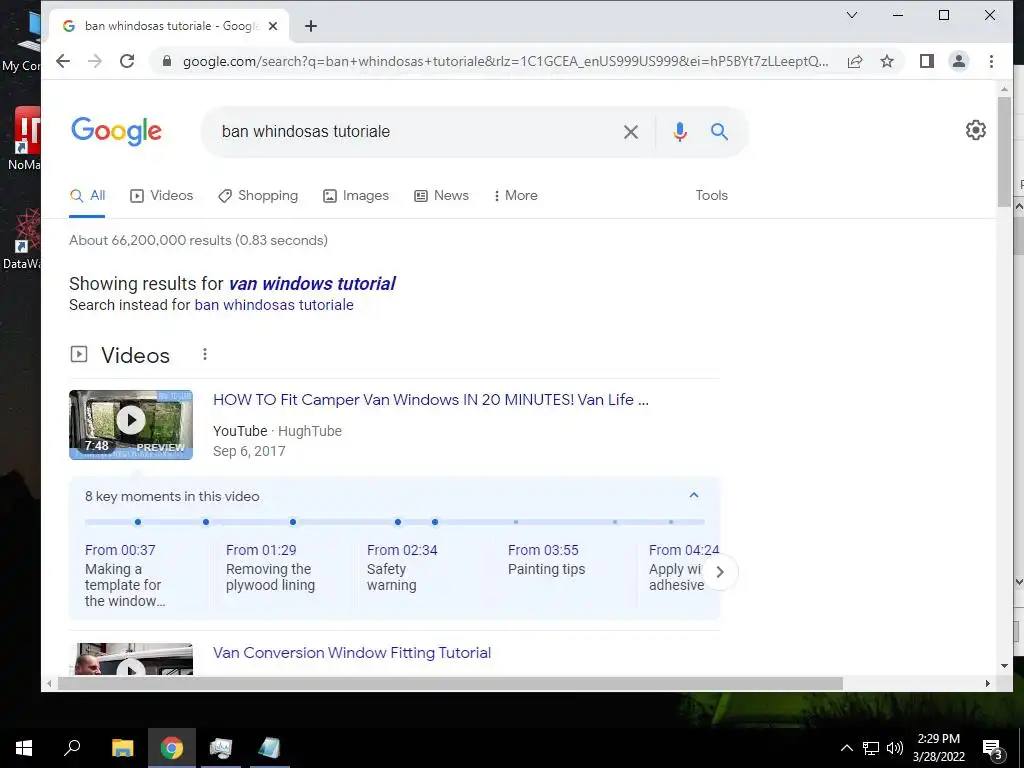The width and height of the screenshot is (1024, 768).
Task: Jump to 01:29 timeline marker dot
Action: (206, 522)
